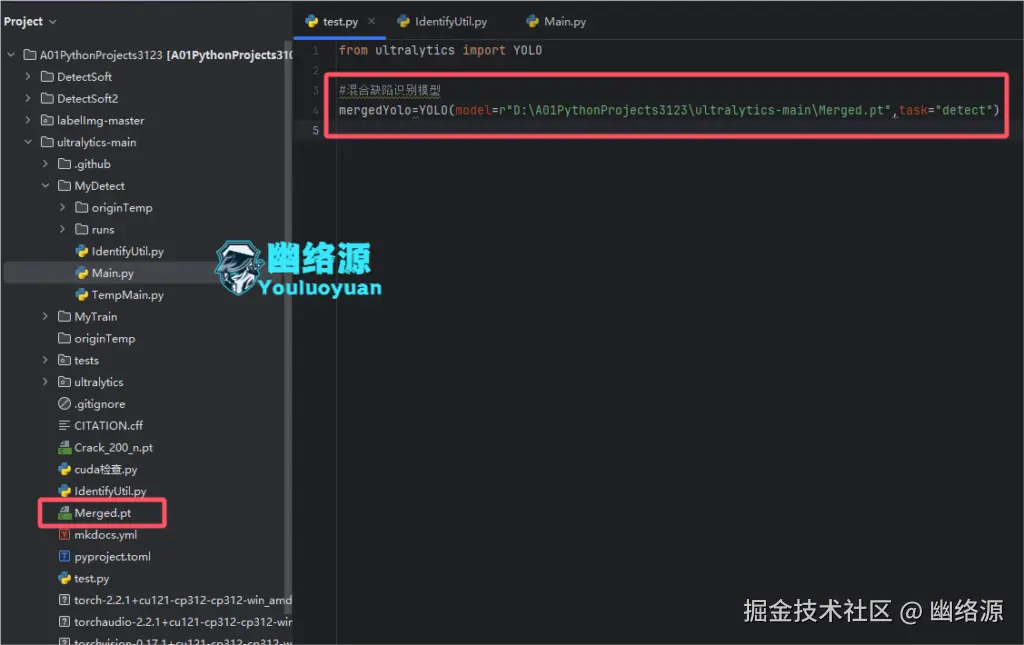The height and width of the screenshot is (645, 1024).
Task: Click the CITATION.cff file icon
Action: click(x=65, y=425)
